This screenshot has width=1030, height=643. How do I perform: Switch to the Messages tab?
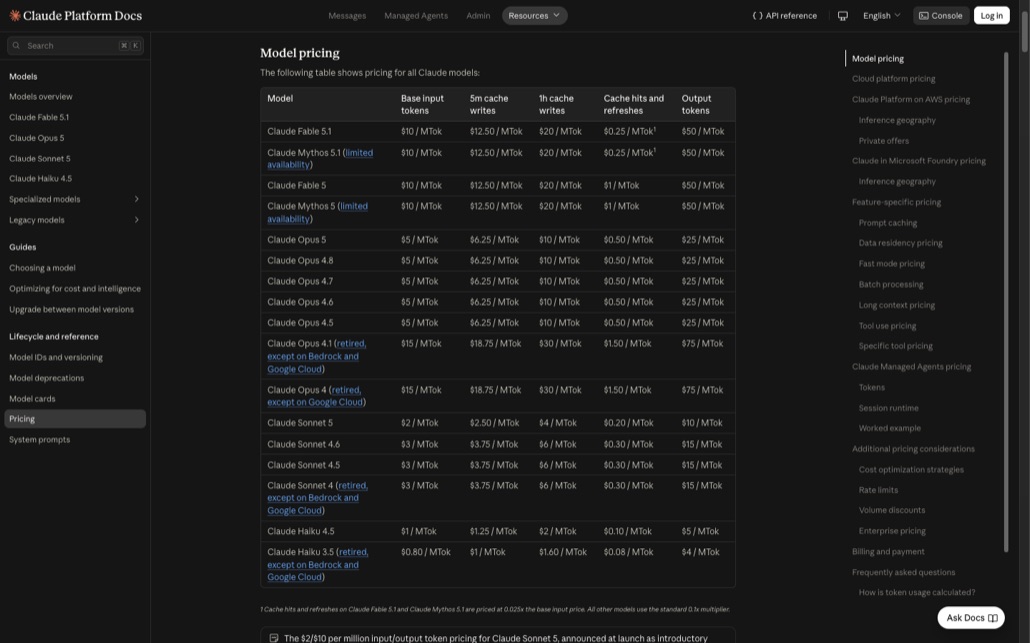347,16
